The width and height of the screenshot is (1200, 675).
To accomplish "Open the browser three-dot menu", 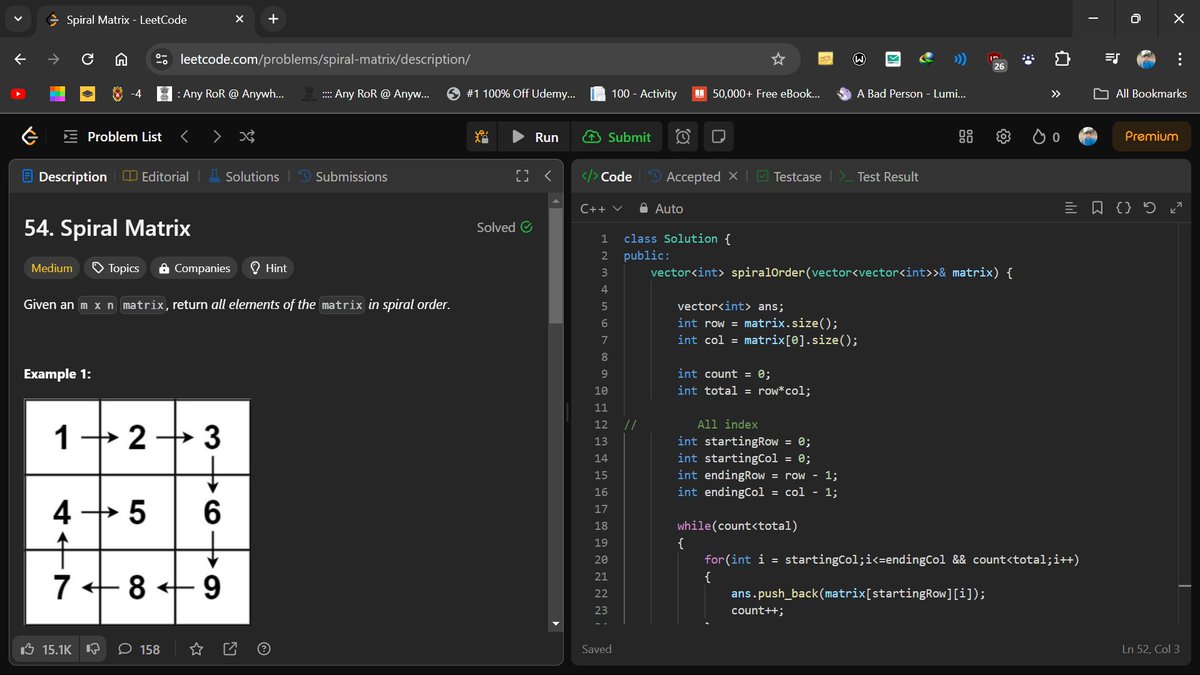I will pyautogui.click(x=1178, y=59).
